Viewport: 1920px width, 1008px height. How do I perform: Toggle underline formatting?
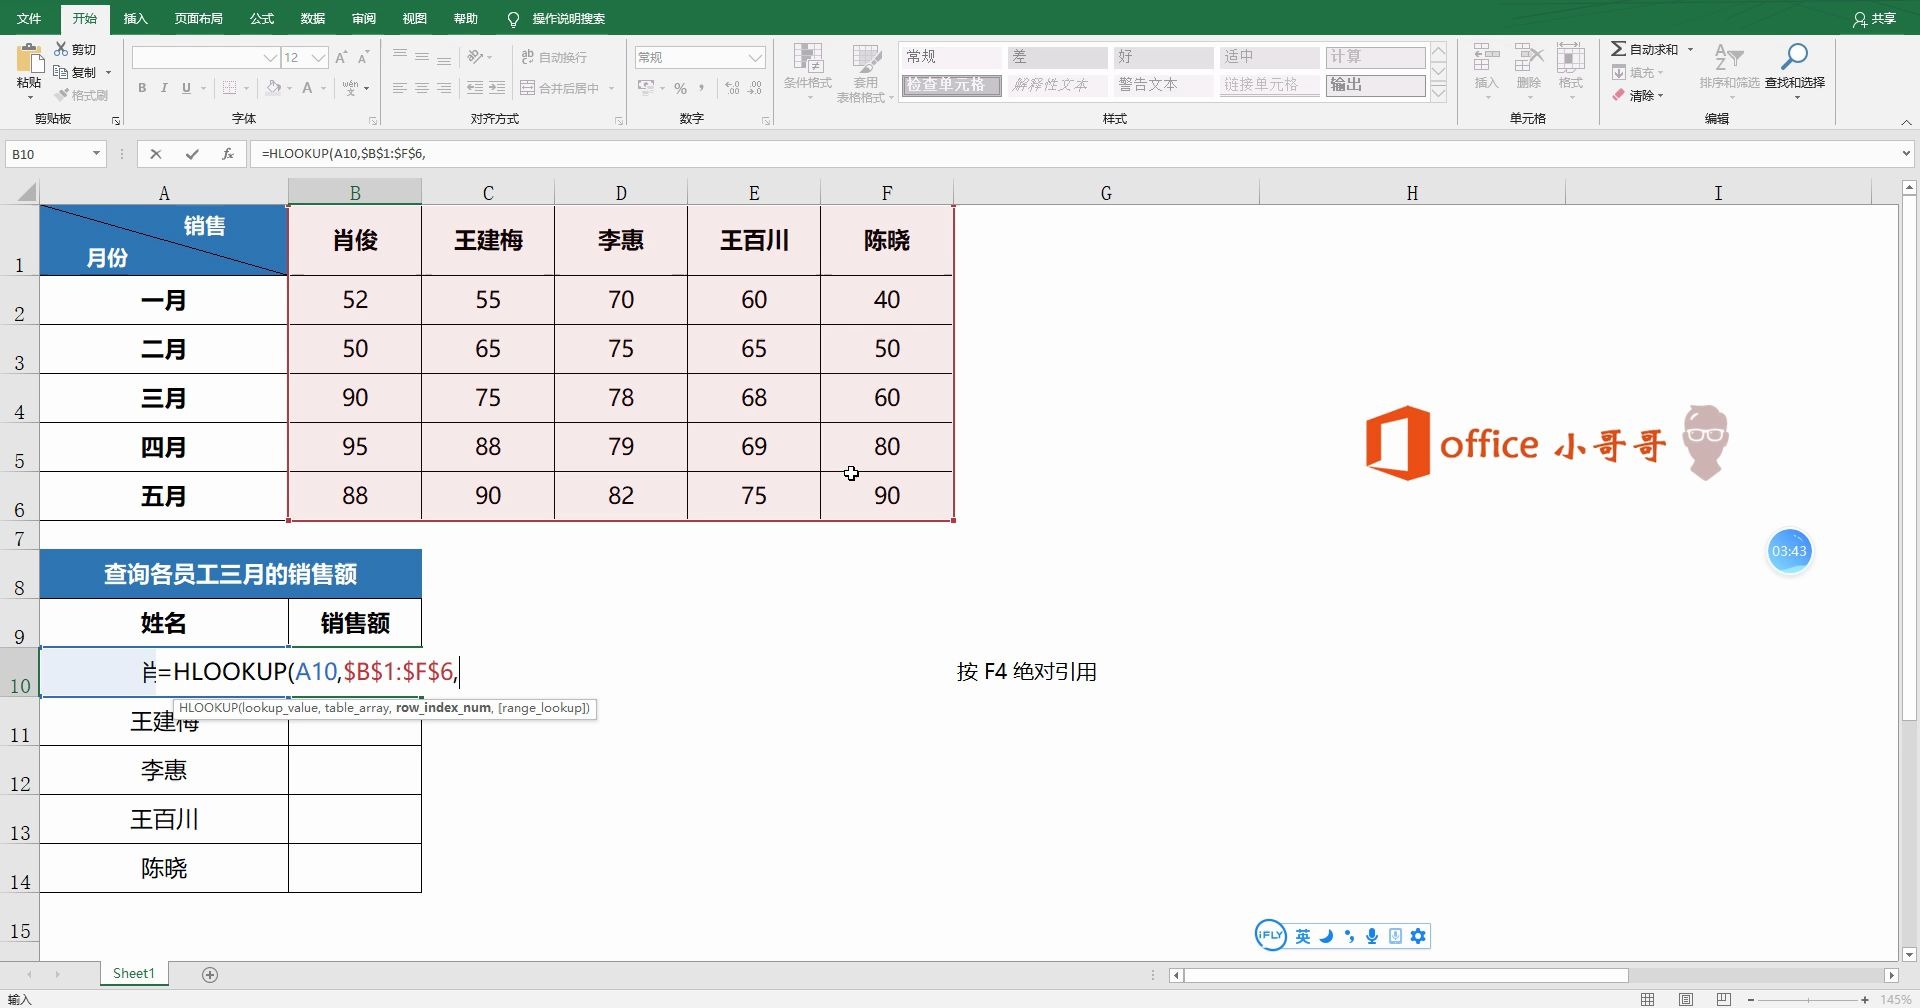click(186, 88)
